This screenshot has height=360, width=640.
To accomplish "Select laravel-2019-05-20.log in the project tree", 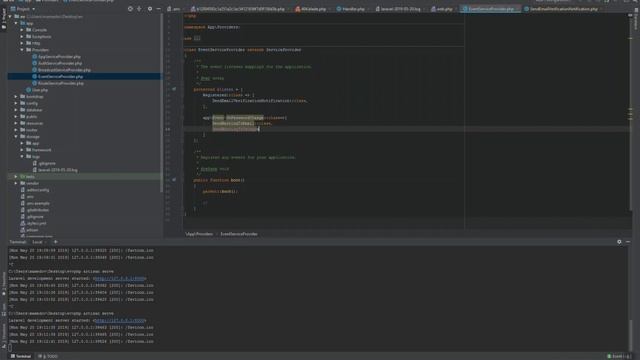I will (x=58, y=170).
